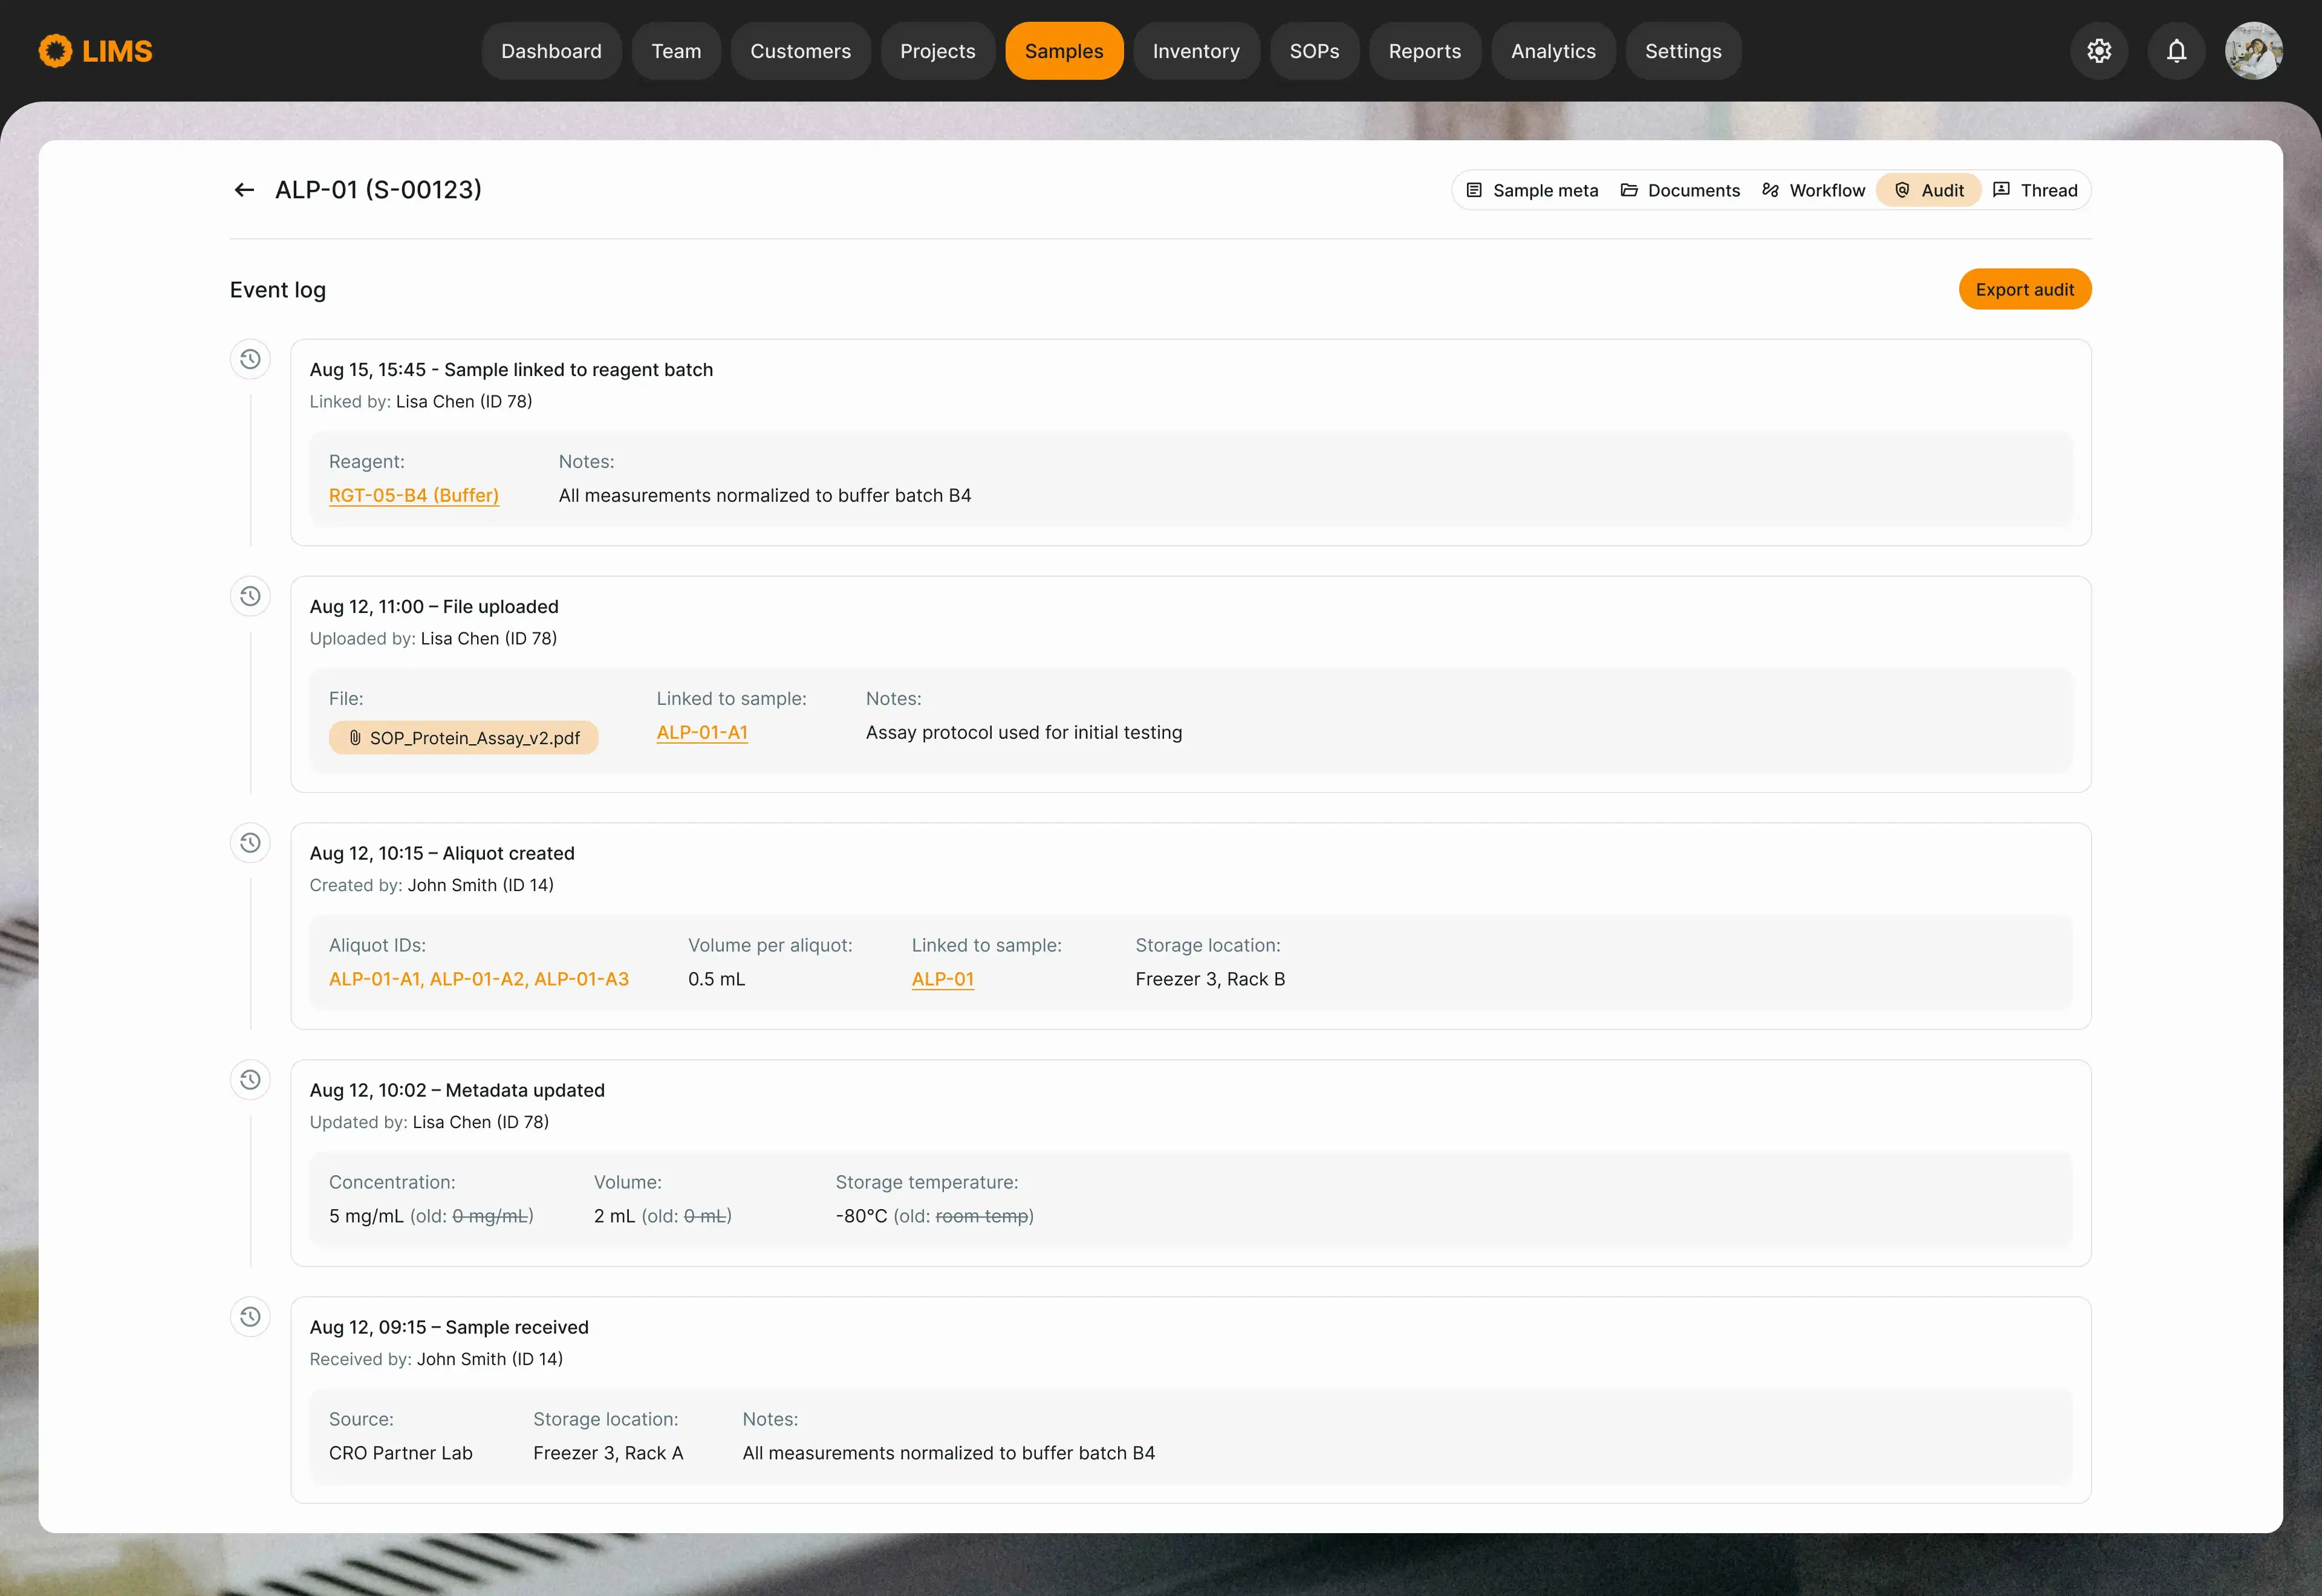Screen dimensions: 2322x1596
Task: Click history icon beside File uploaded event
Action: (x=250, y=596)
